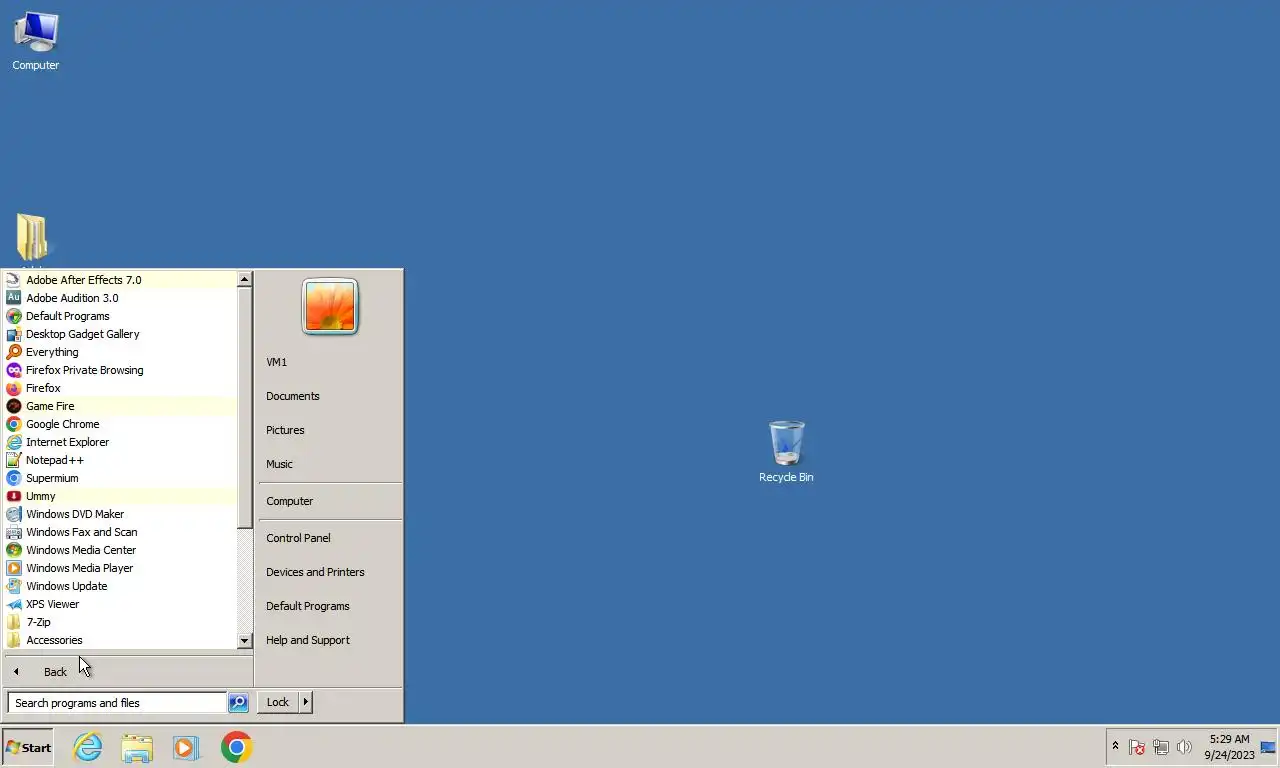
Task: Click the Chrome taskbar icon
Action: tap(236, 747)
